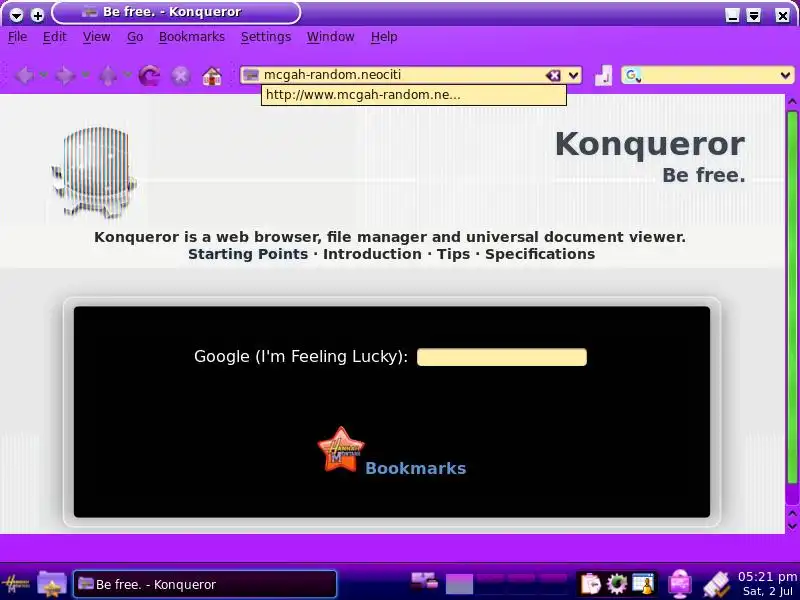The width and height of the screenshot is (800, 600).
Task: Open the Klipper clipboard tray icon
Action: (x=591, y=584)
